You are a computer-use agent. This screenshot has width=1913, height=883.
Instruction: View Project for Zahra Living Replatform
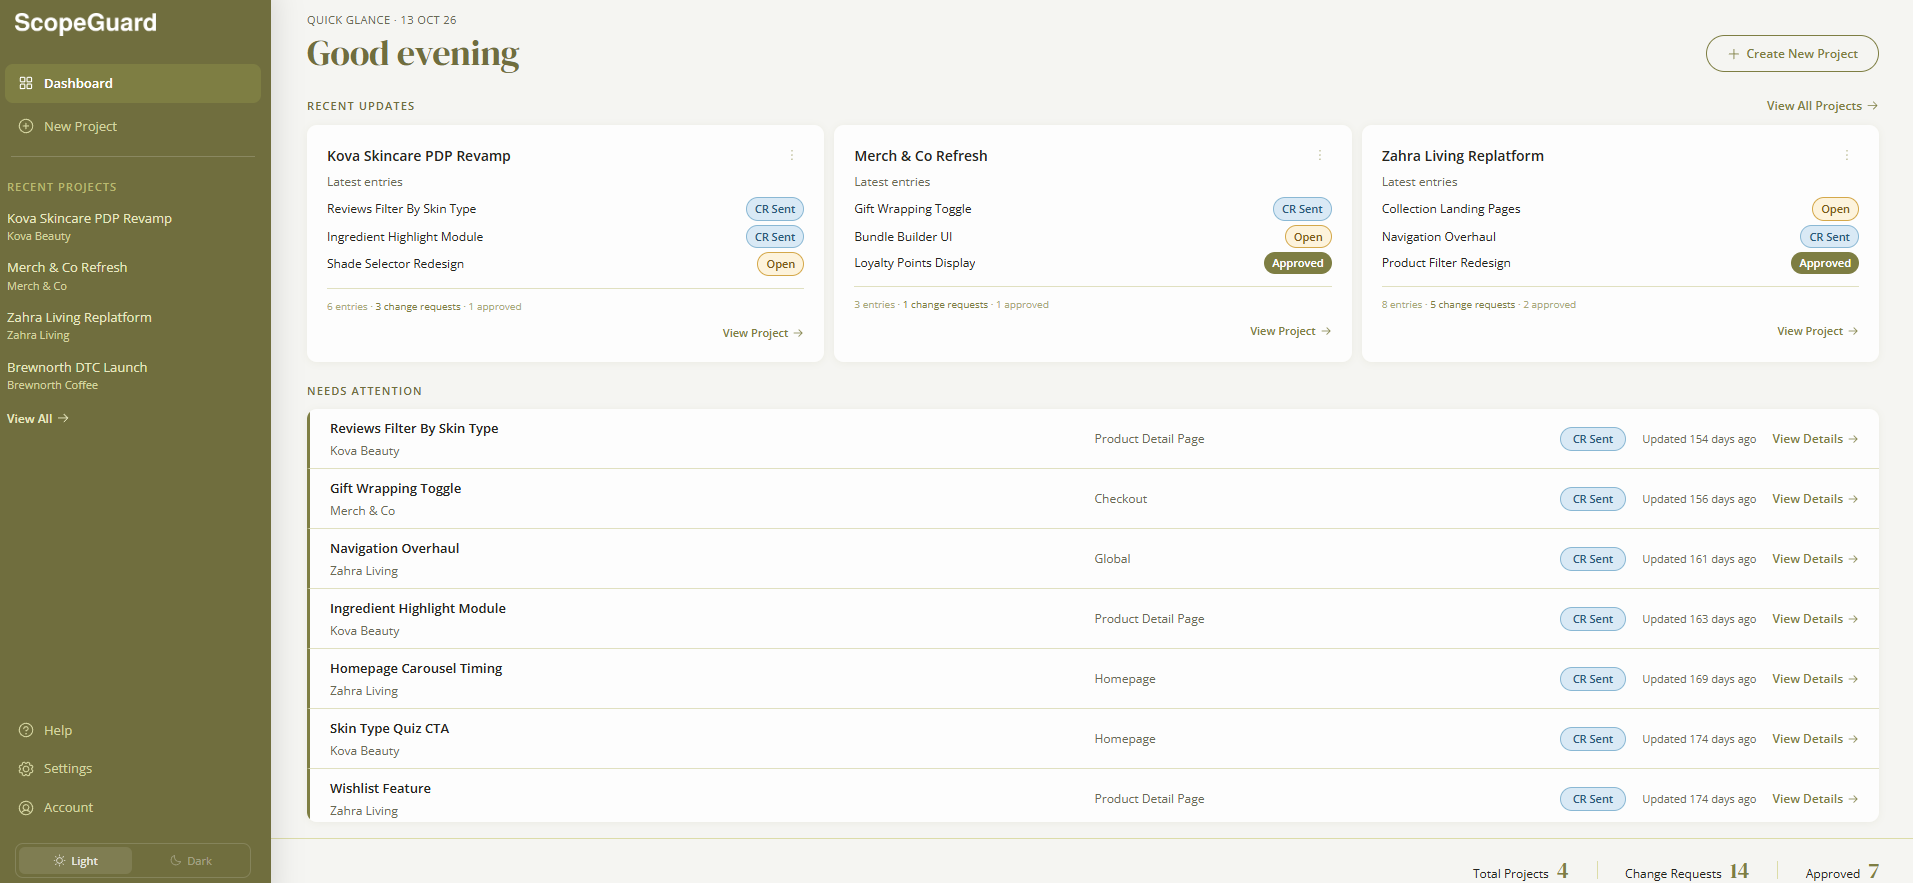point(1818,331)
